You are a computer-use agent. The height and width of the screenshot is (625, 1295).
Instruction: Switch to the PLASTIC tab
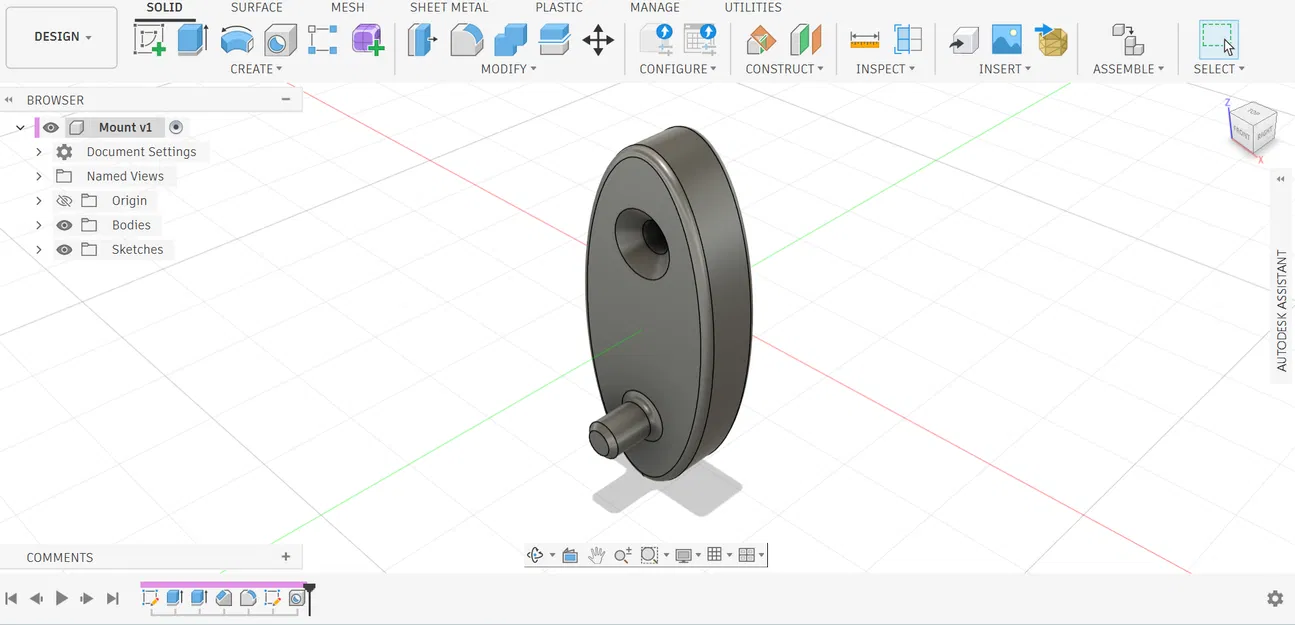(559, 8)
